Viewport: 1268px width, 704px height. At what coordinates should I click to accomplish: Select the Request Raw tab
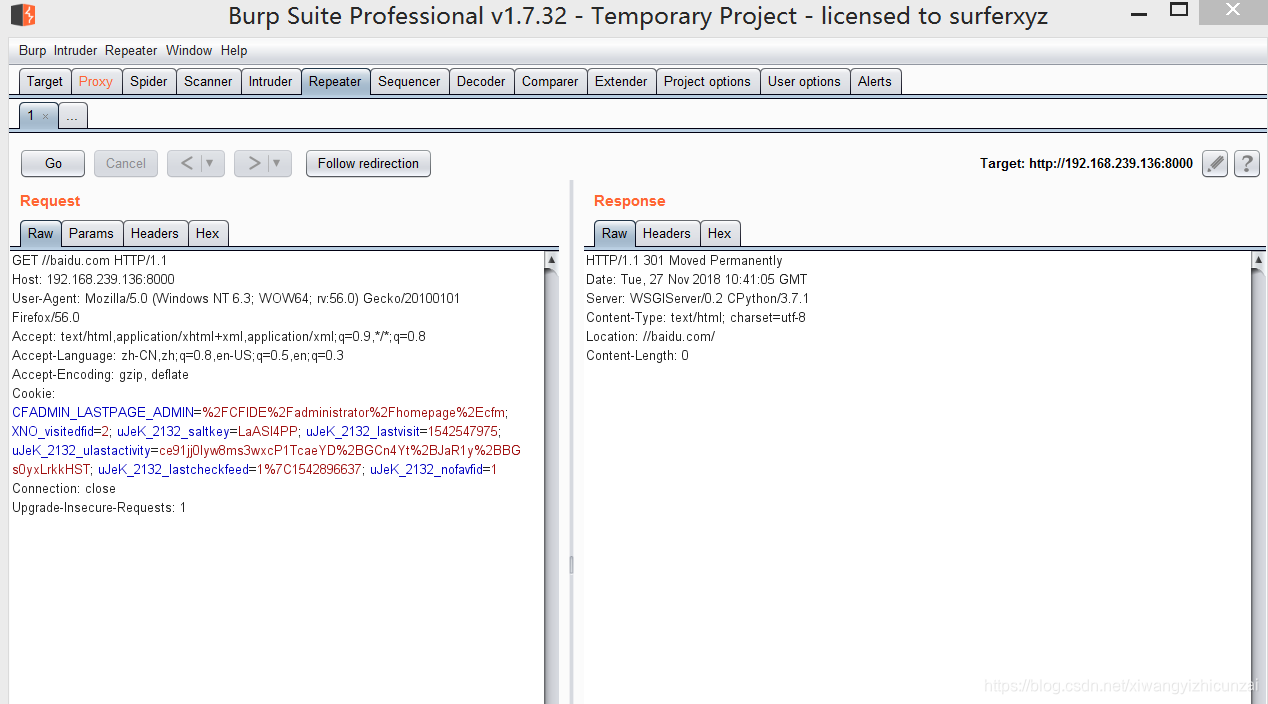[41, 233]
